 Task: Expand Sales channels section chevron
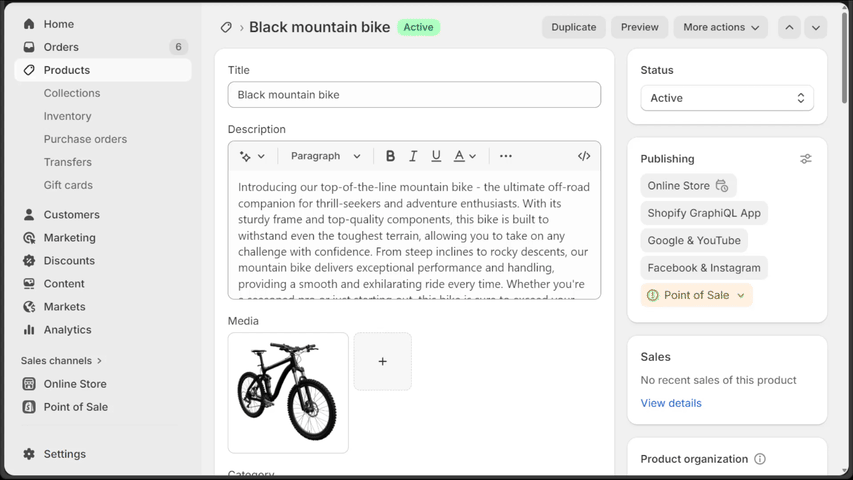click(x=100, y=361)
